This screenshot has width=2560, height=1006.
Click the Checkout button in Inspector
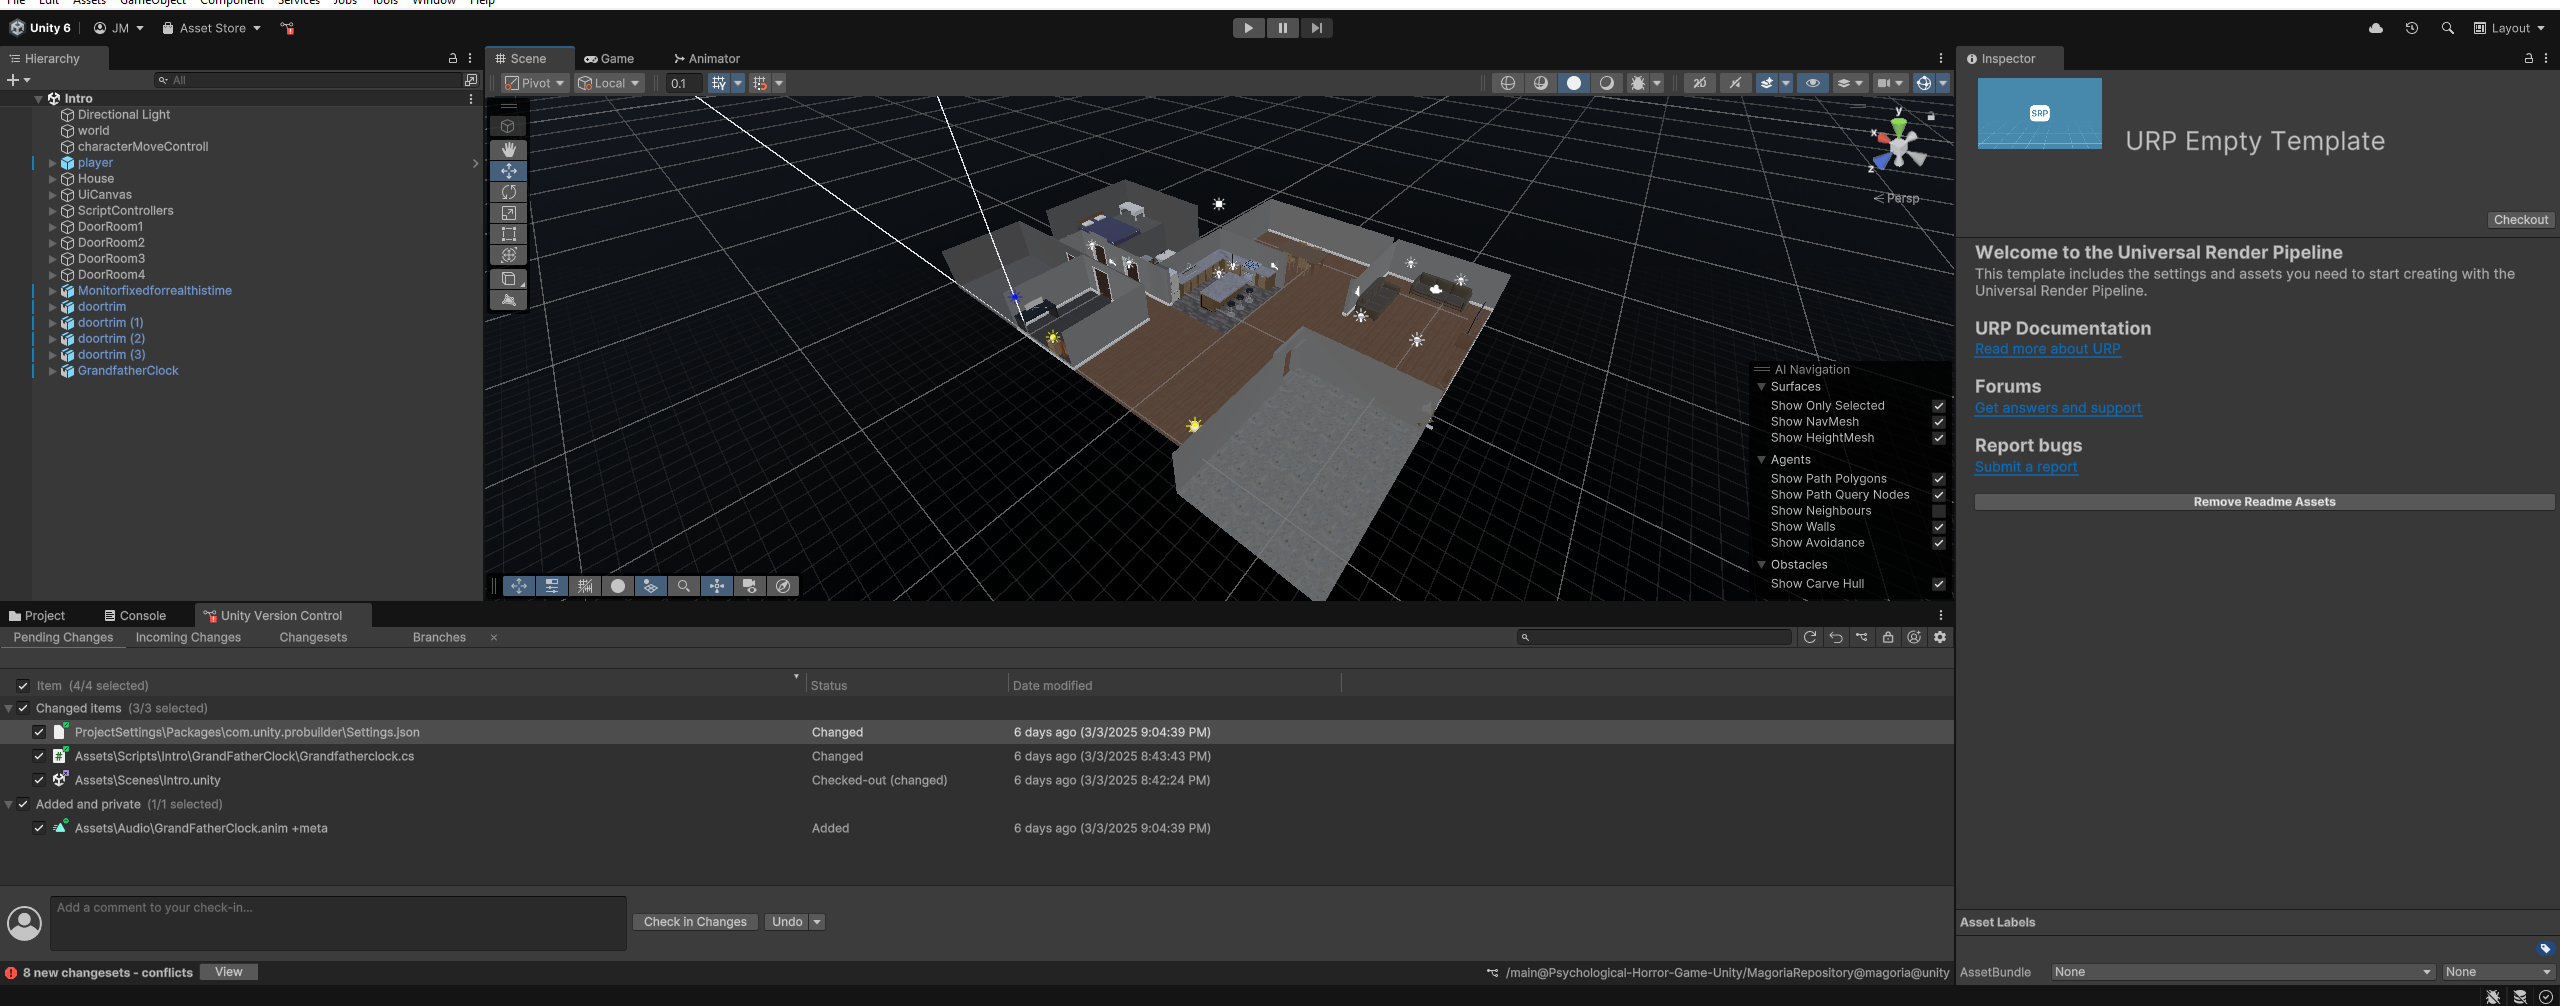pos(2520,220)
